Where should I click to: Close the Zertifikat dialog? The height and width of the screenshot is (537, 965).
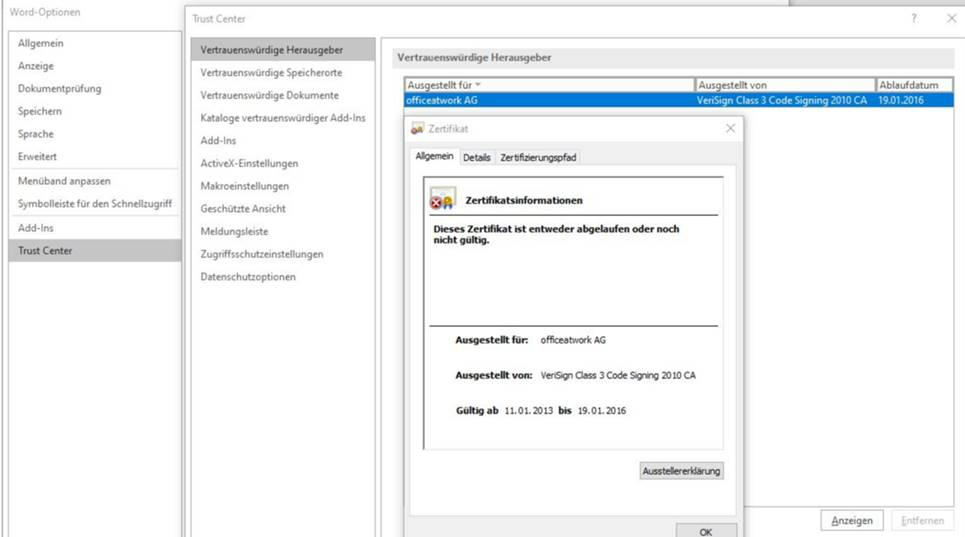[730, 129]
